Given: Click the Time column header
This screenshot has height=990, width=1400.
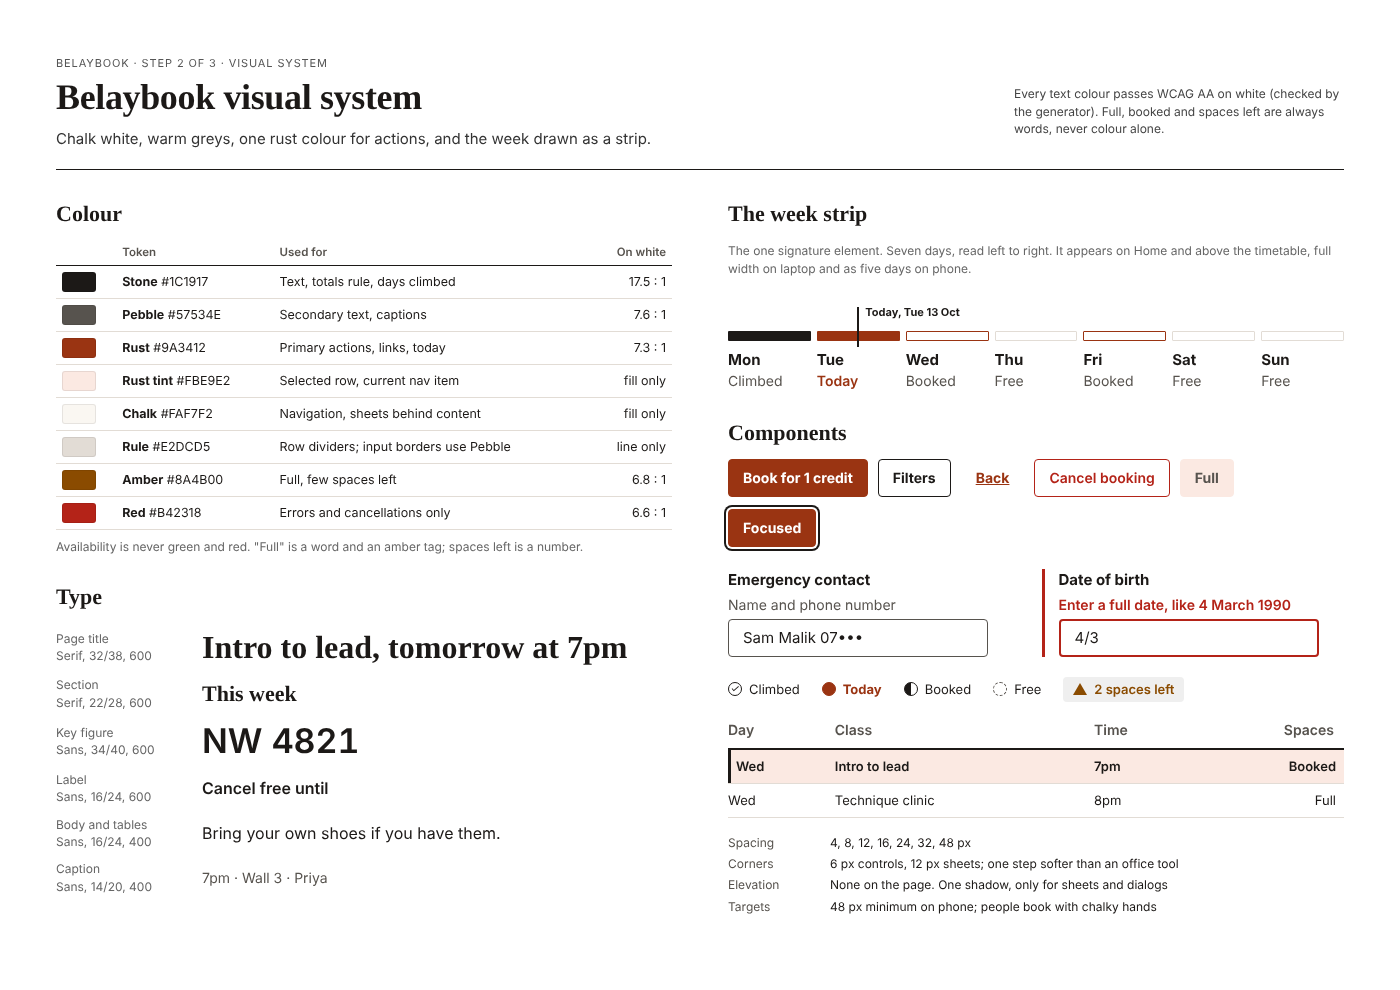Looking at the screenshot, I should coord(1110,730).
